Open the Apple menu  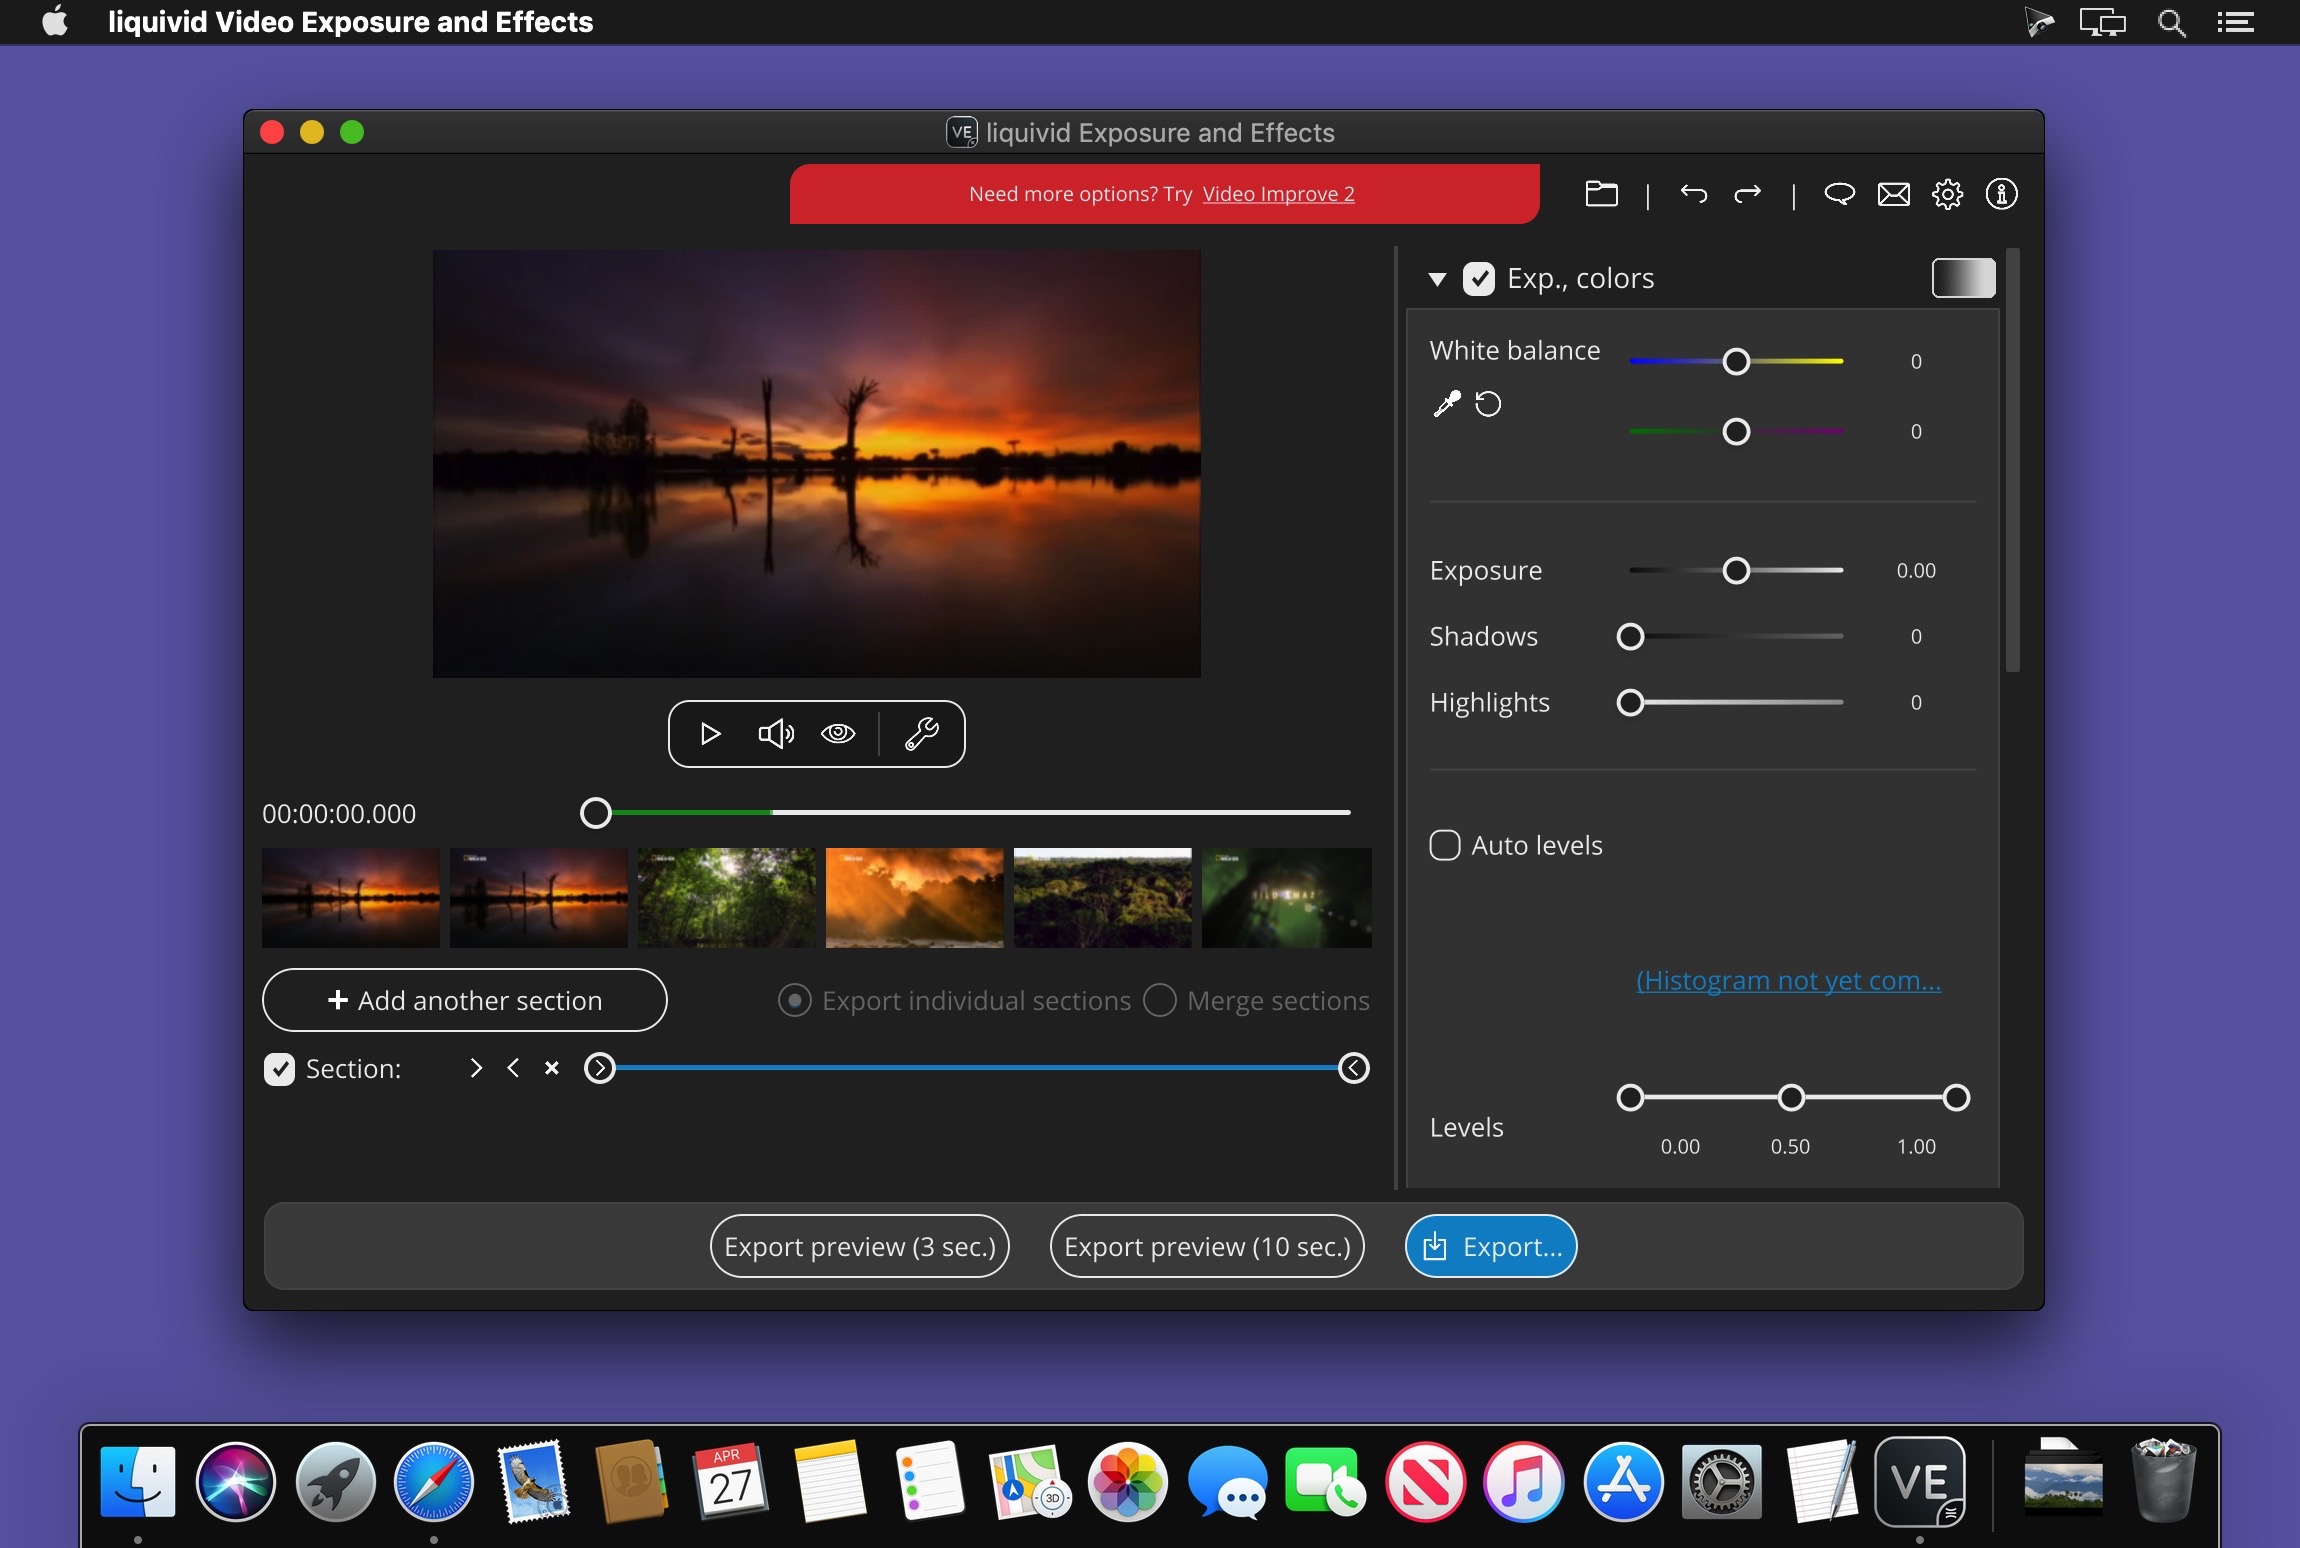(56, 22)
